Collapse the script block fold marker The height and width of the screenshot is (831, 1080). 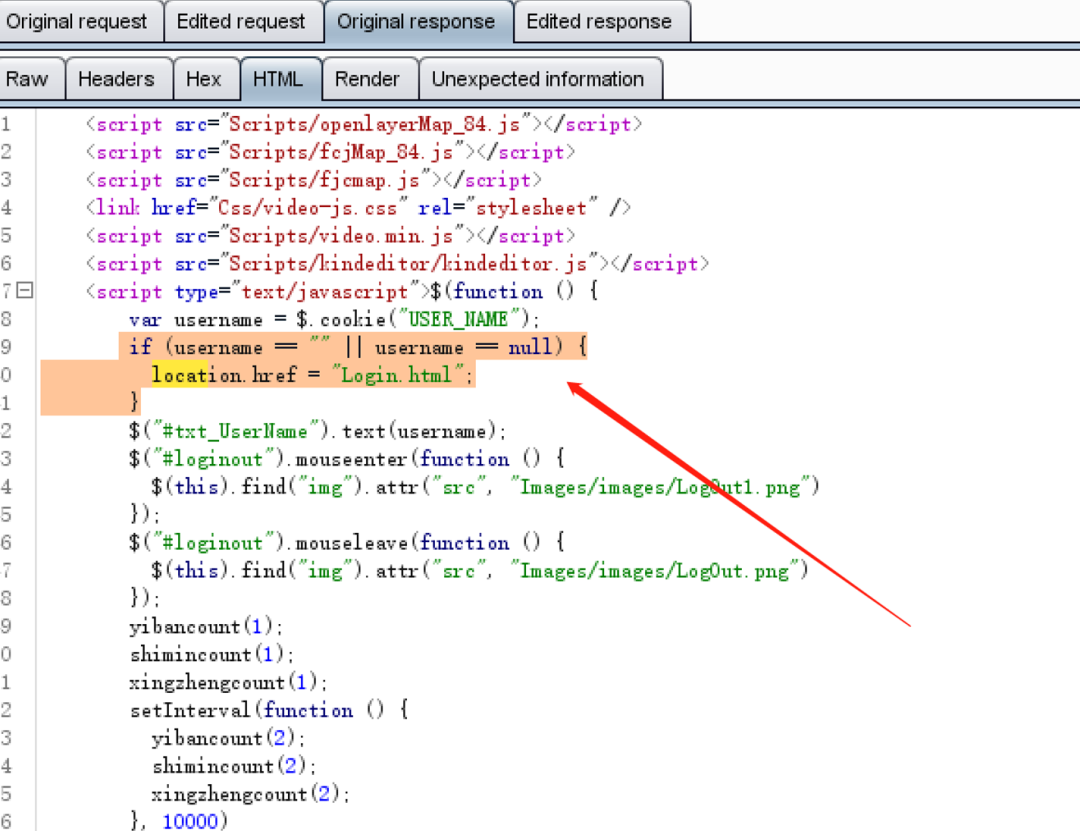click(x=25, y=290)
